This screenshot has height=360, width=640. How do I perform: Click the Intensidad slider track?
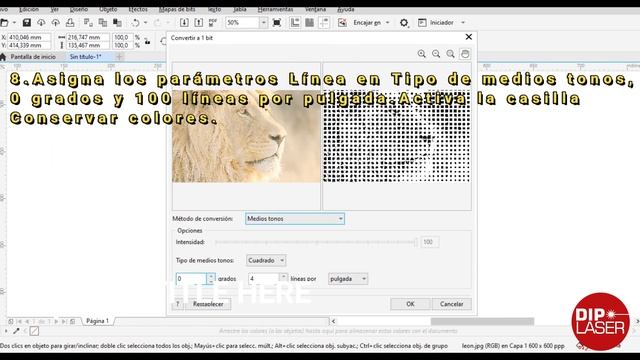(x=316, y=242)
